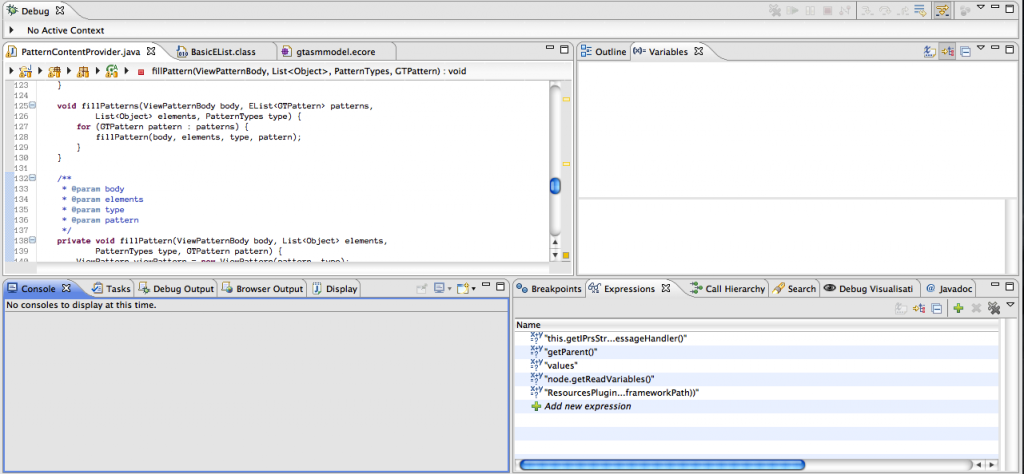The image size is (1024, 474).
Task: Click the source folder breadcrumb icon
Action: [x=55, y=71]
